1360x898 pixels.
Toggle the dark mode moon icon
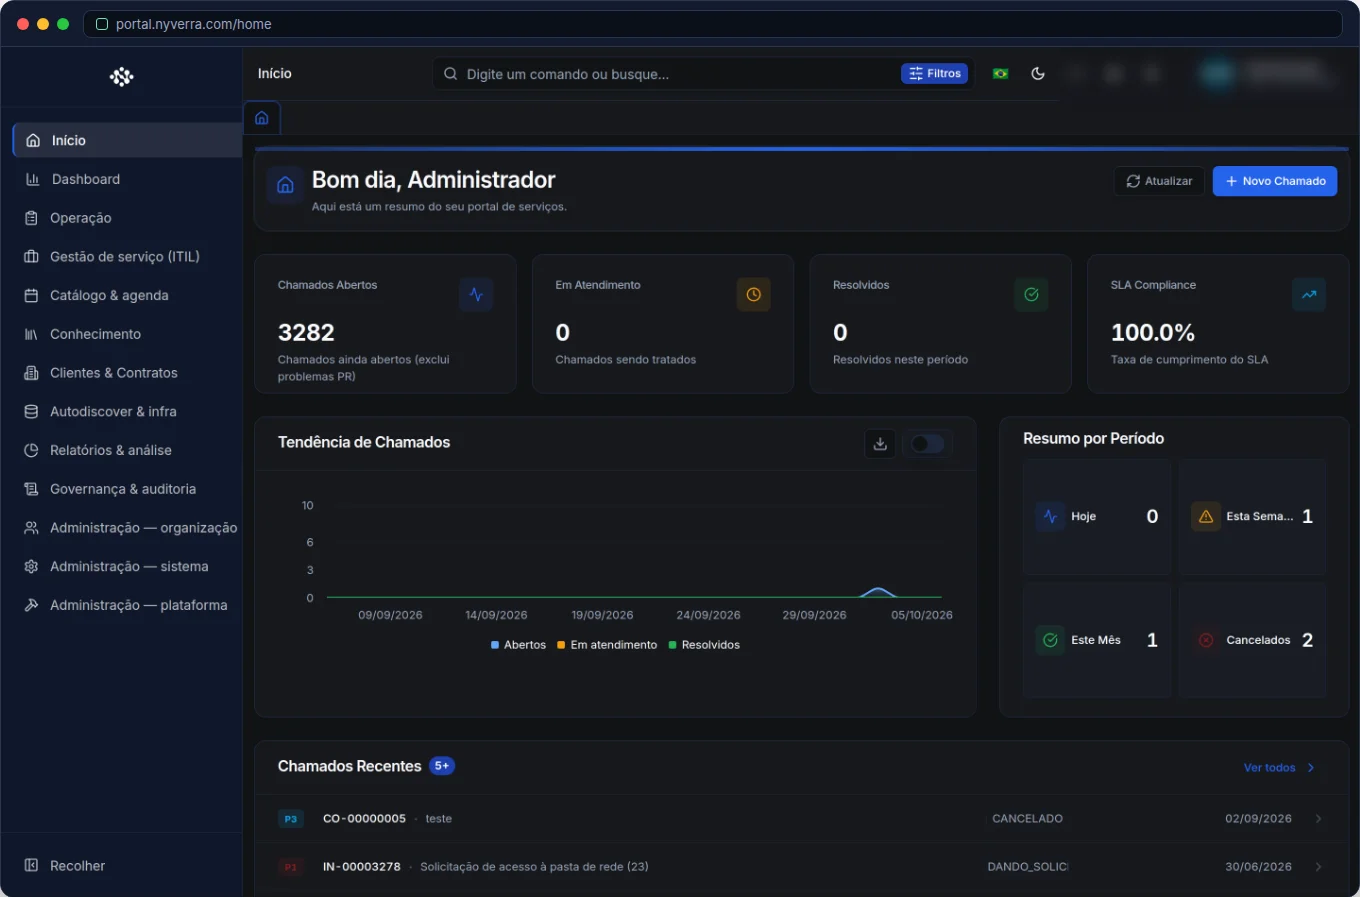1038,74
